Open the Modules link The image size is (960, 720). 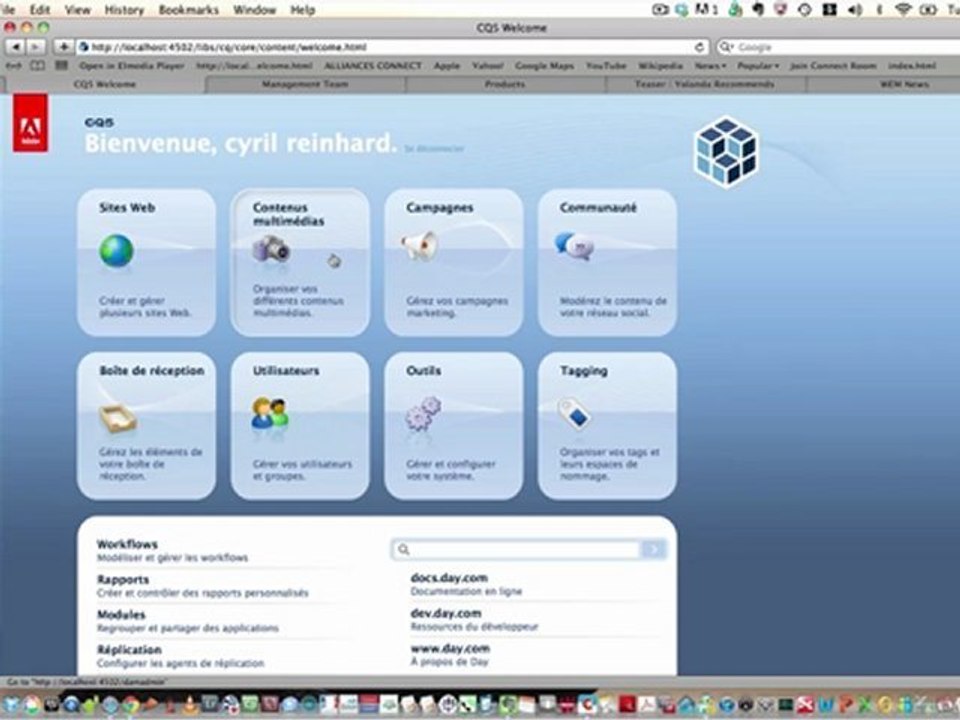[x=121, y=614]
